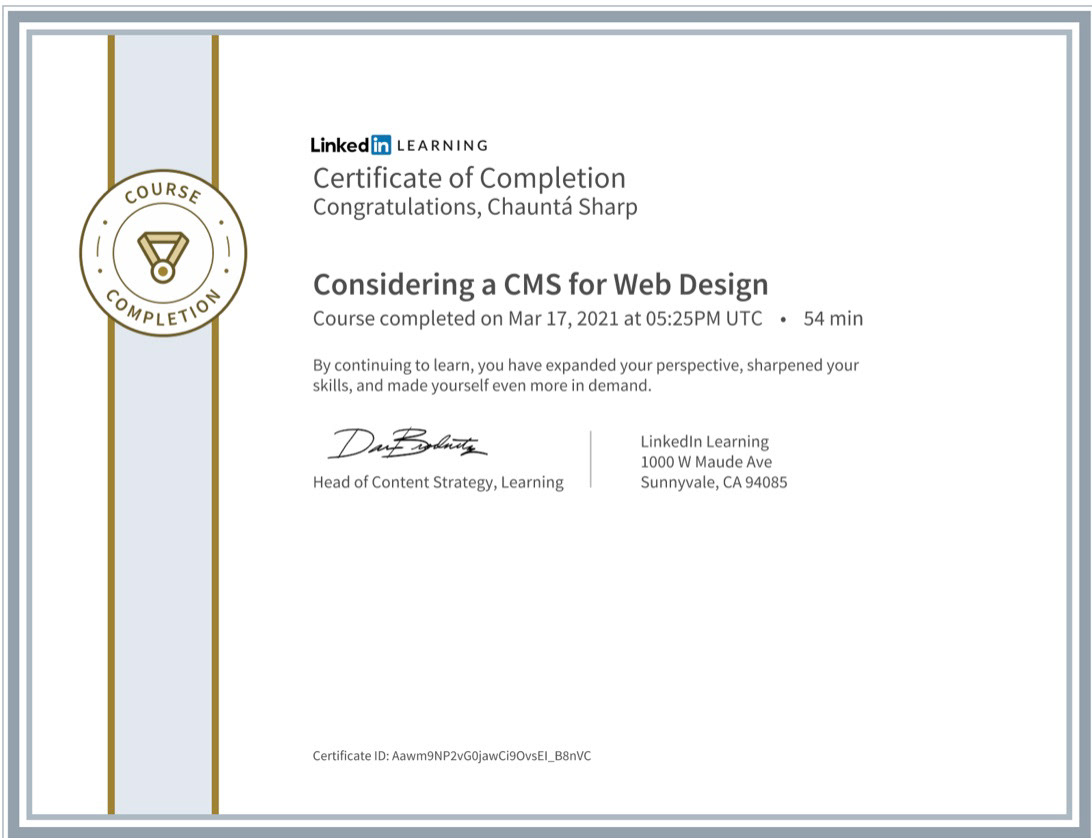Click the LinkedIn Learning logo

pyautogui.click(x=399, y=145)
